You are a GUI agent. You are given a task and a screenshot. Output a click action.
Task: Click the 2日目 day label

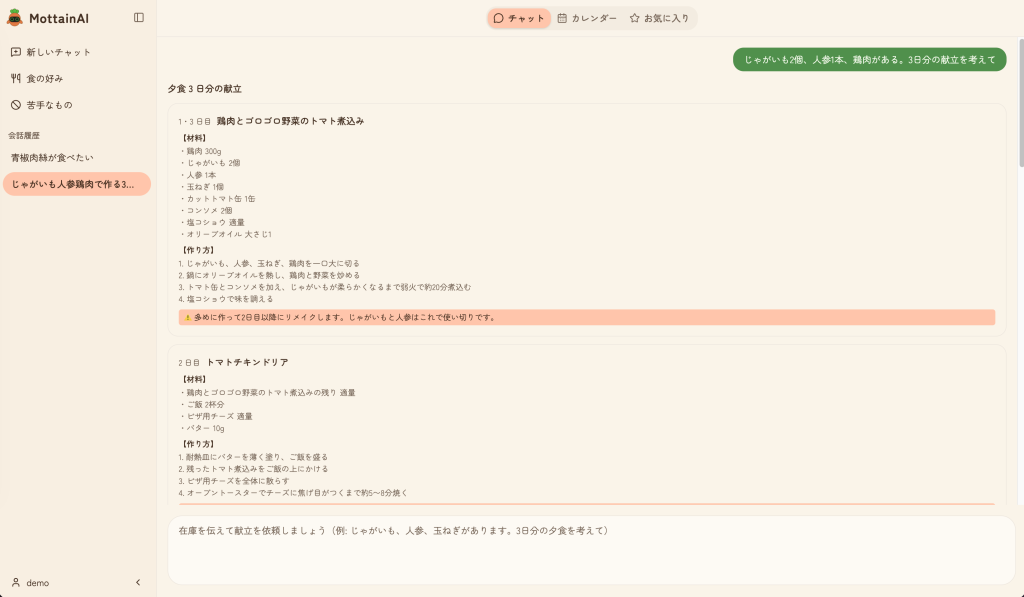(189, 363)
